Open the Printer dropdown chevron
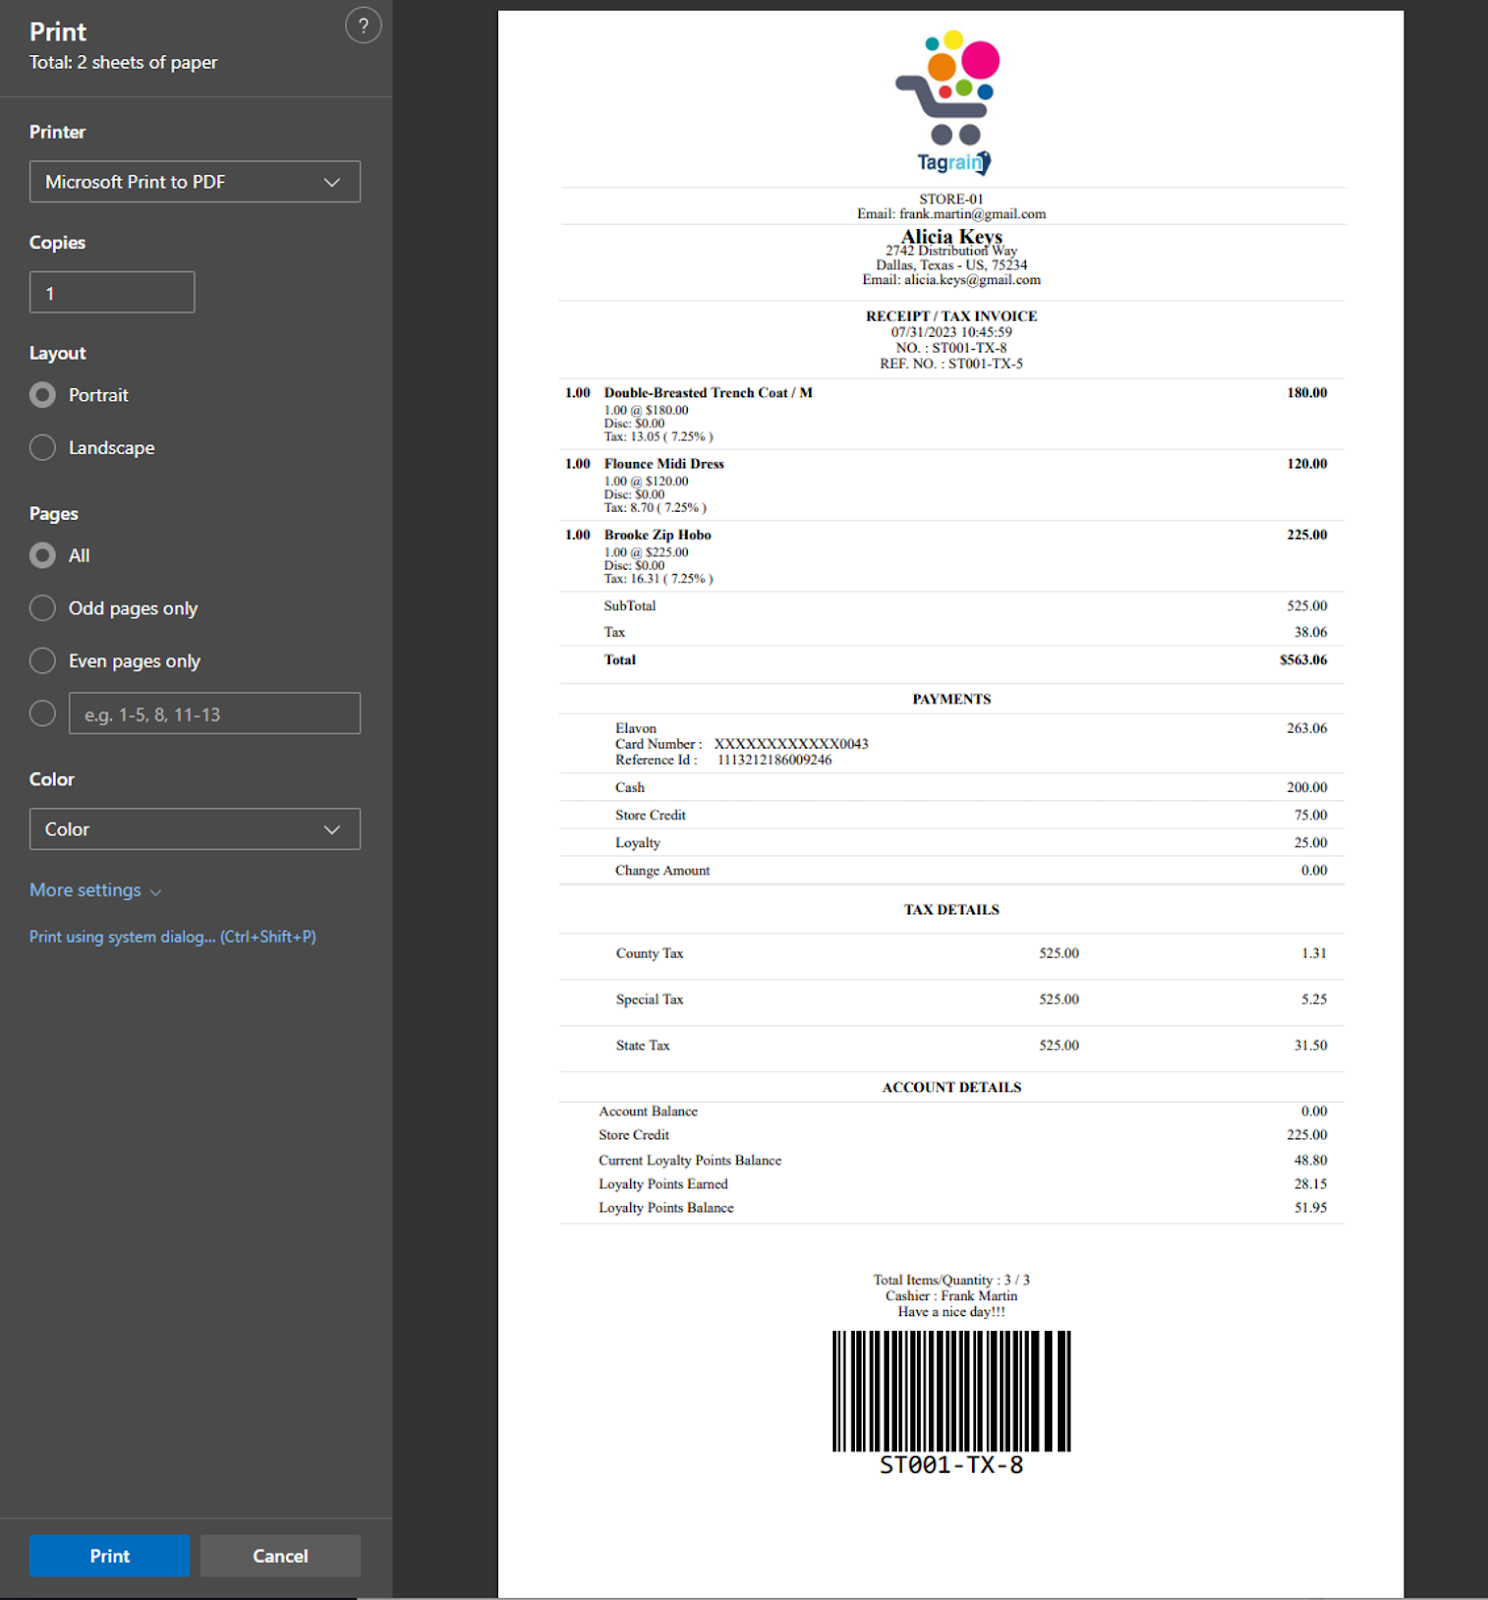This screenshot has height=1600, width=1488. click(332, 182)
